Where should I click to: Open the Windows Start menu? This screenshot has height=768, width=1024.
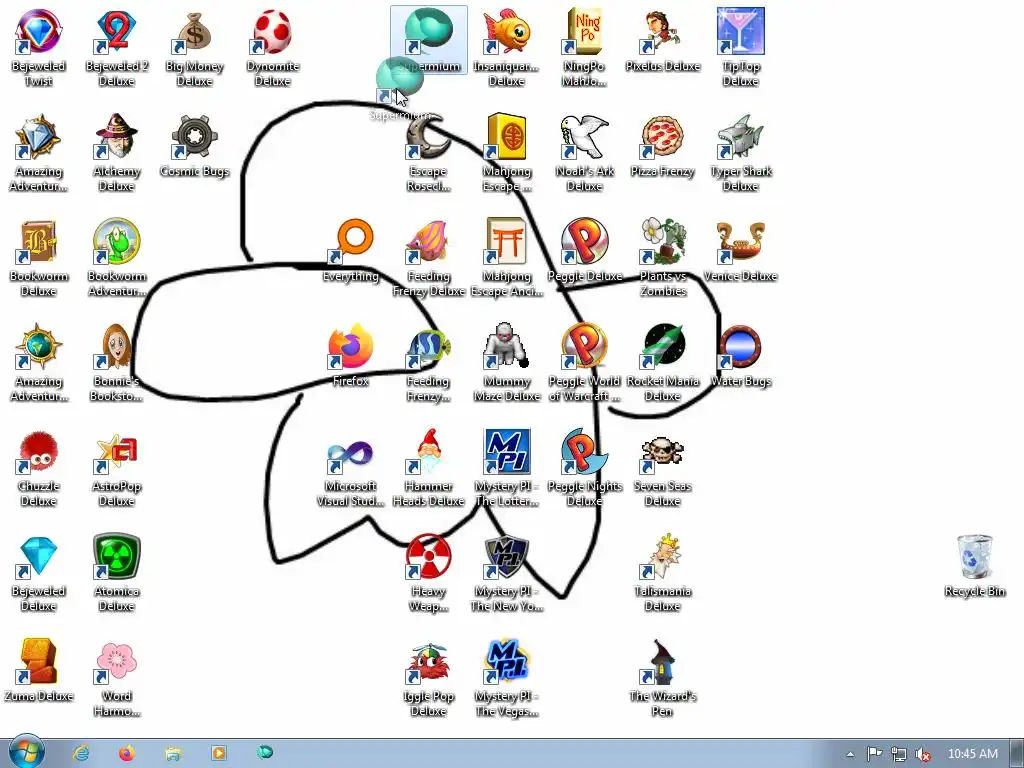(26, 753)
